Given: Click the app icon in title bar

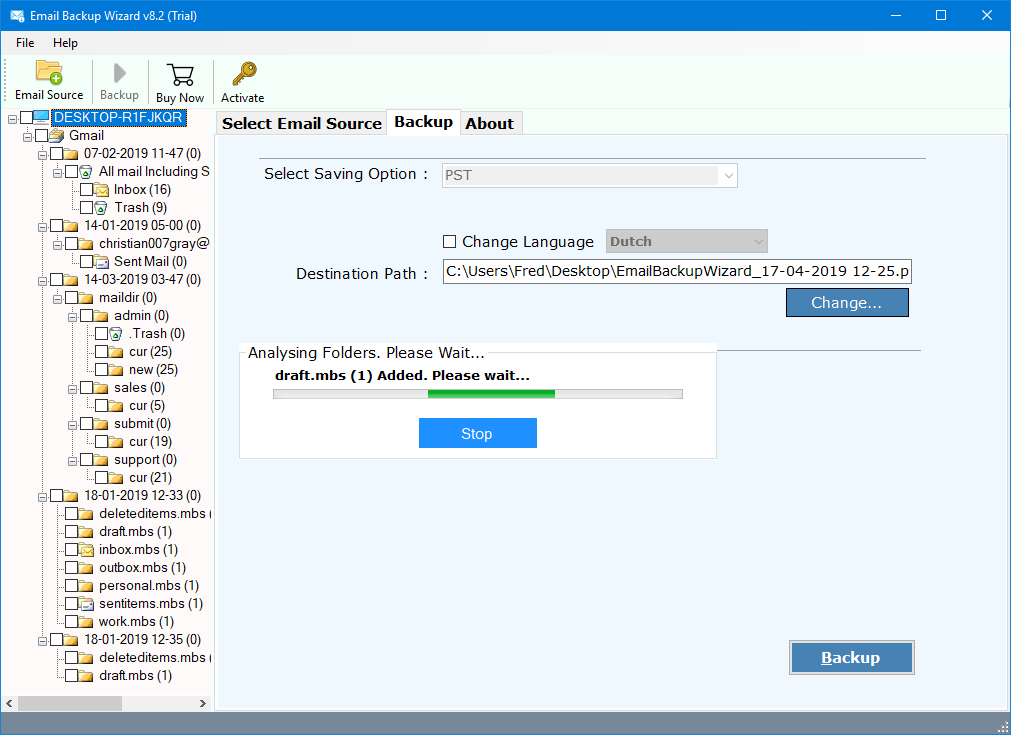Looking at the screenshot, I should [17, 15].
